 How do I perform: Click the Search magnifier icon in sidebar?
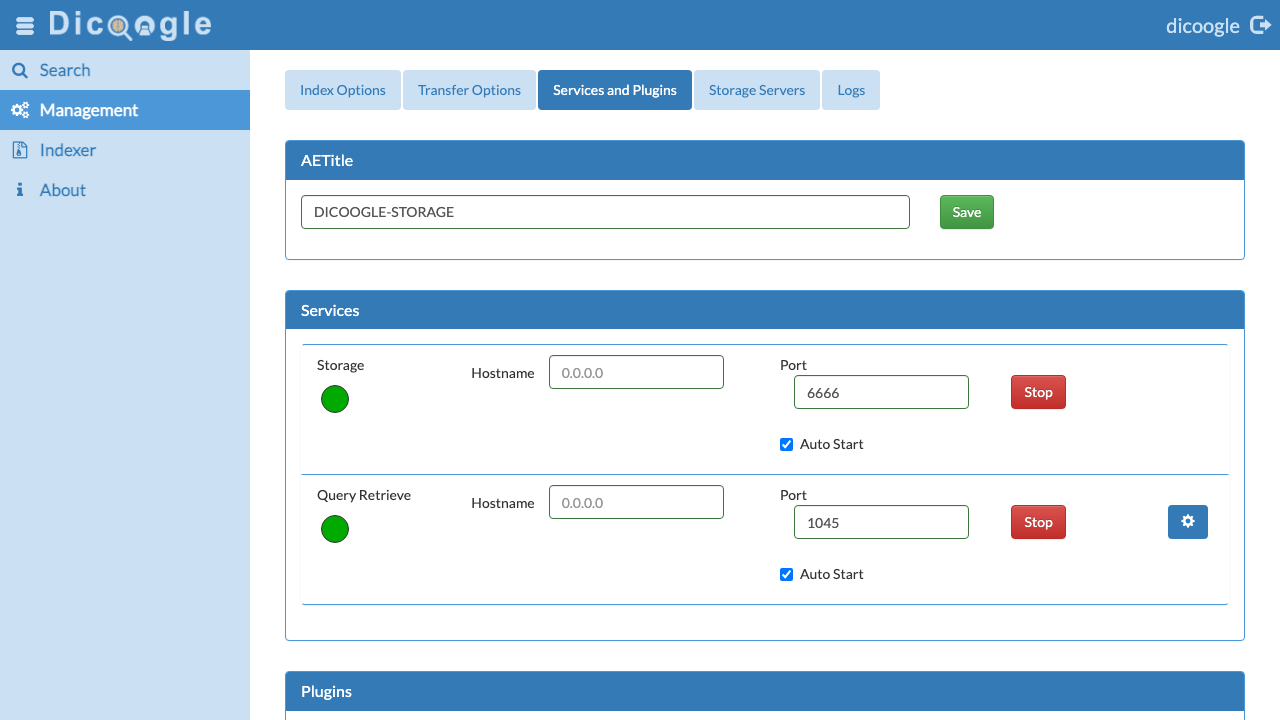coord(19,70)
